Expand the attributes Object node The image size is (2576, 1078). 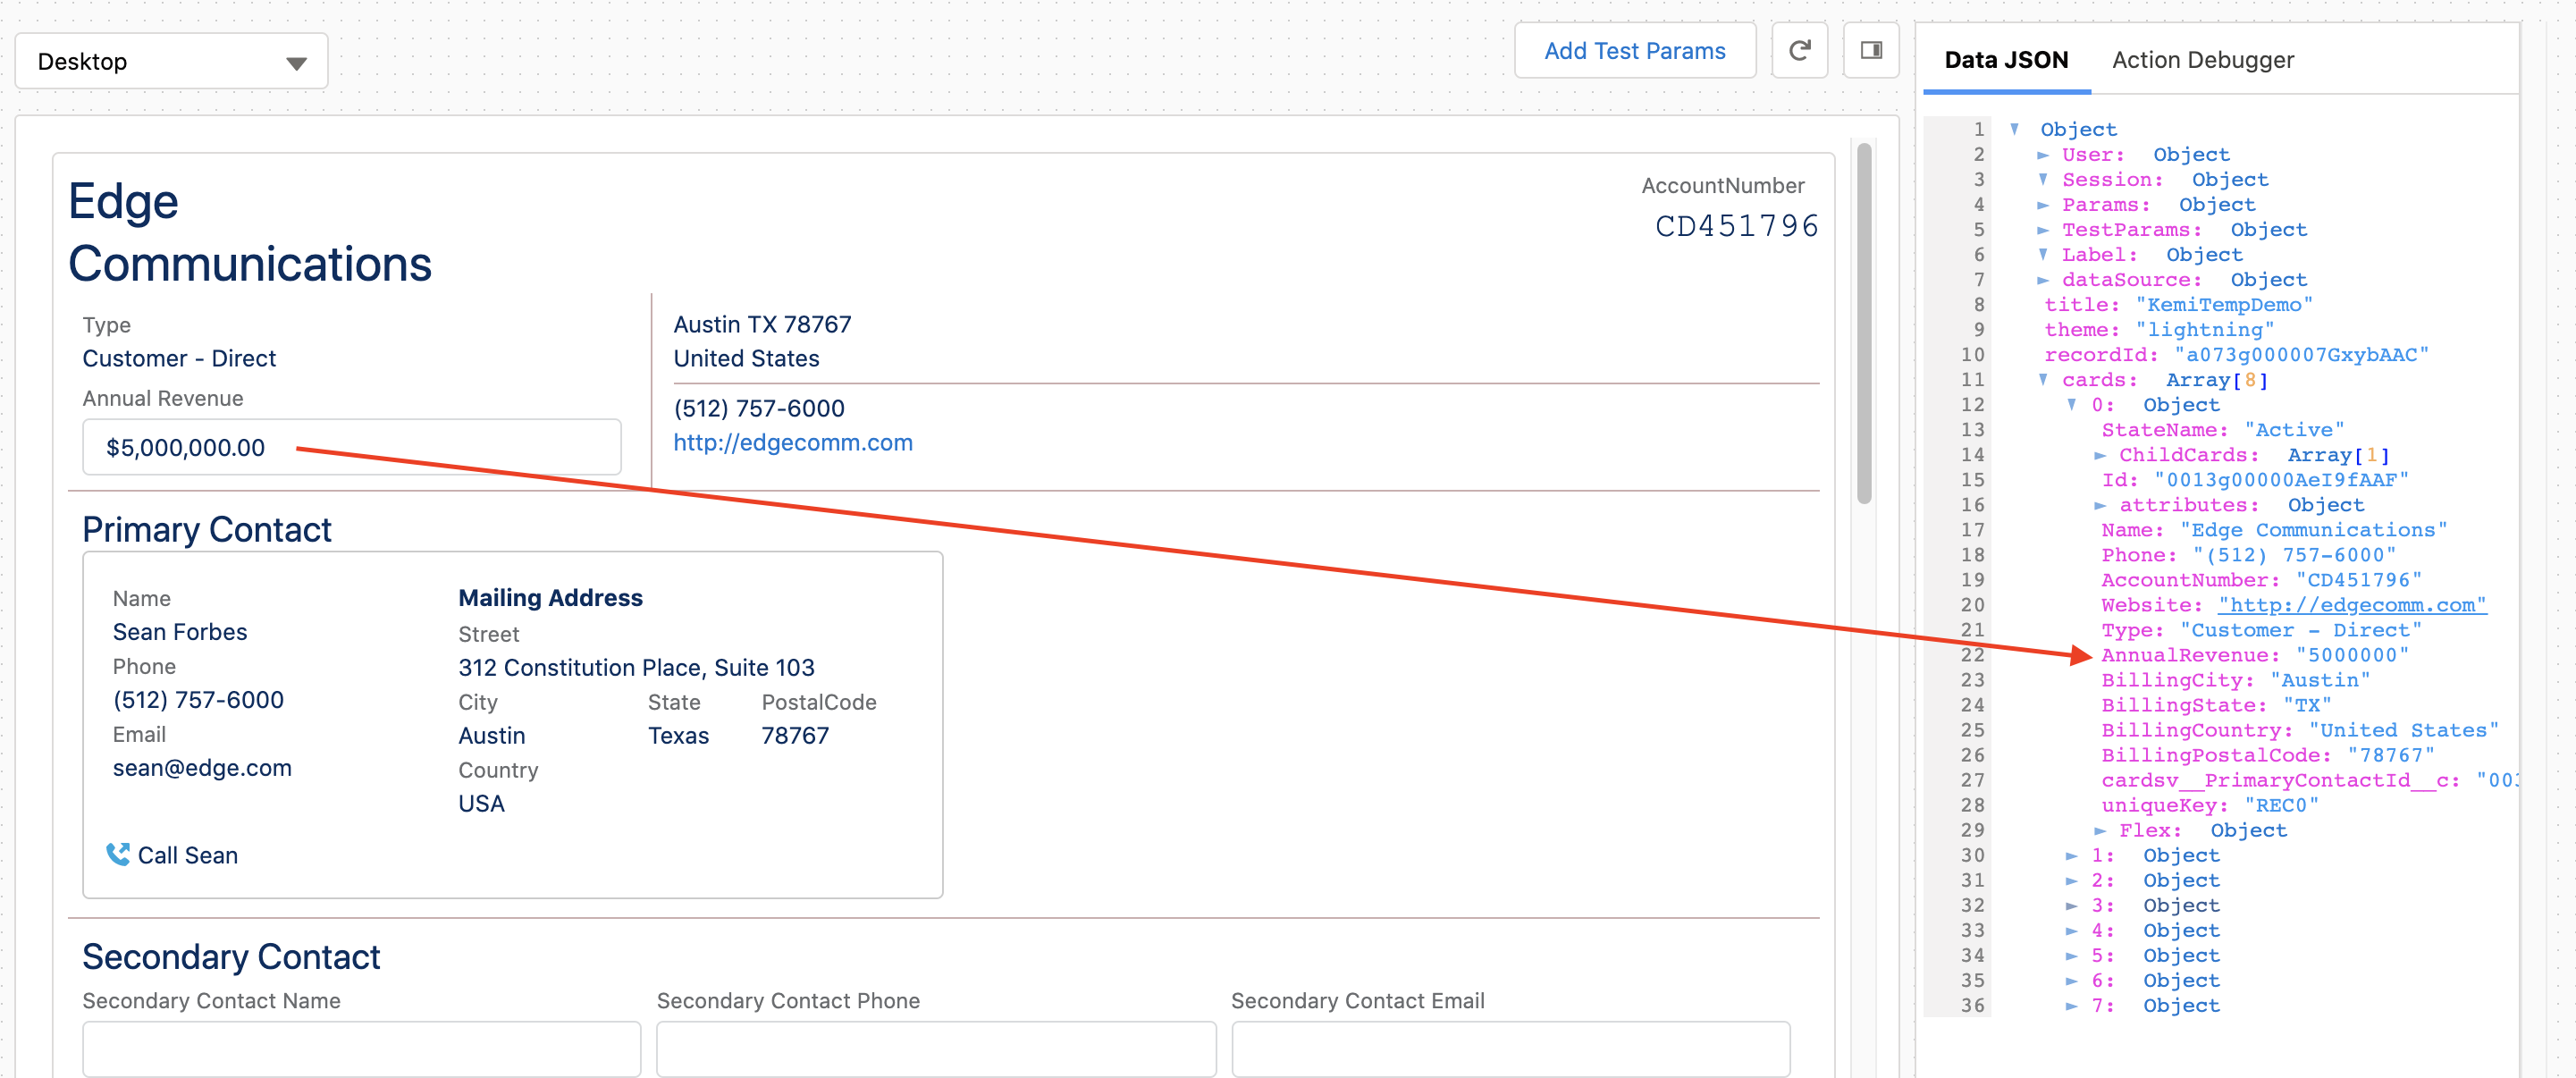[2100, 505]
